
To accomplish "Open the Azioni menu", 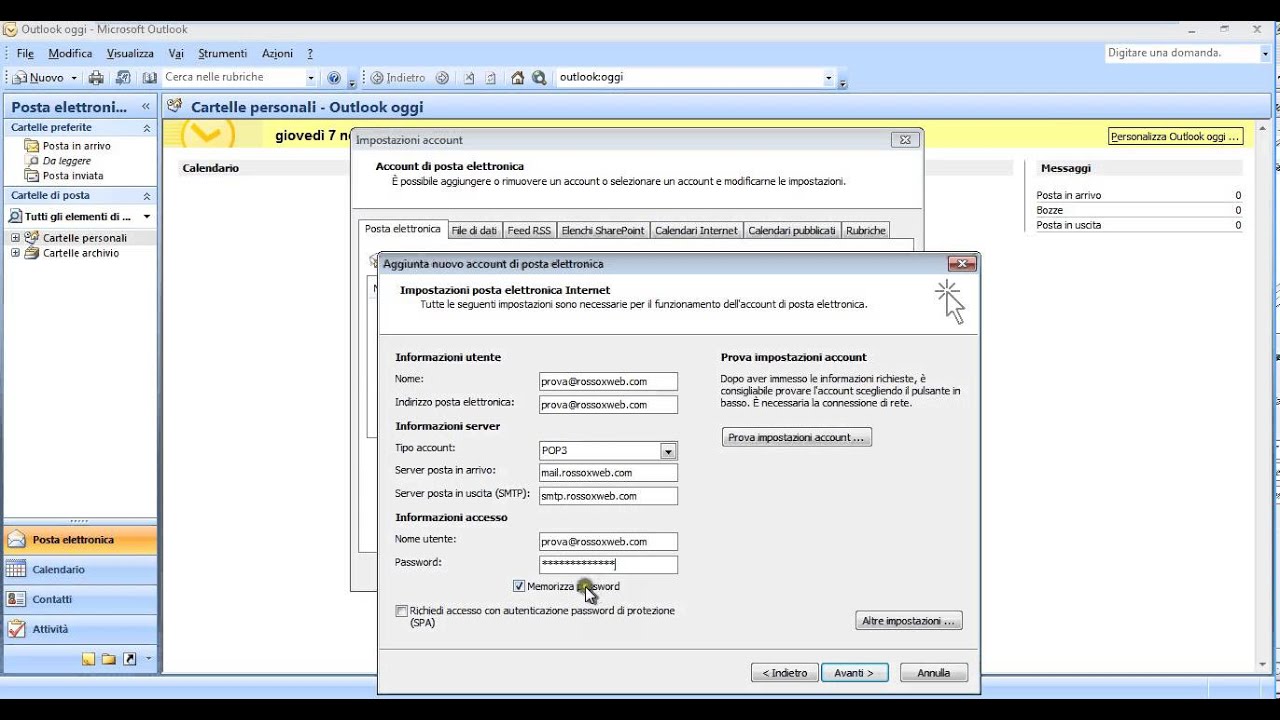I will tap(277, 54).
